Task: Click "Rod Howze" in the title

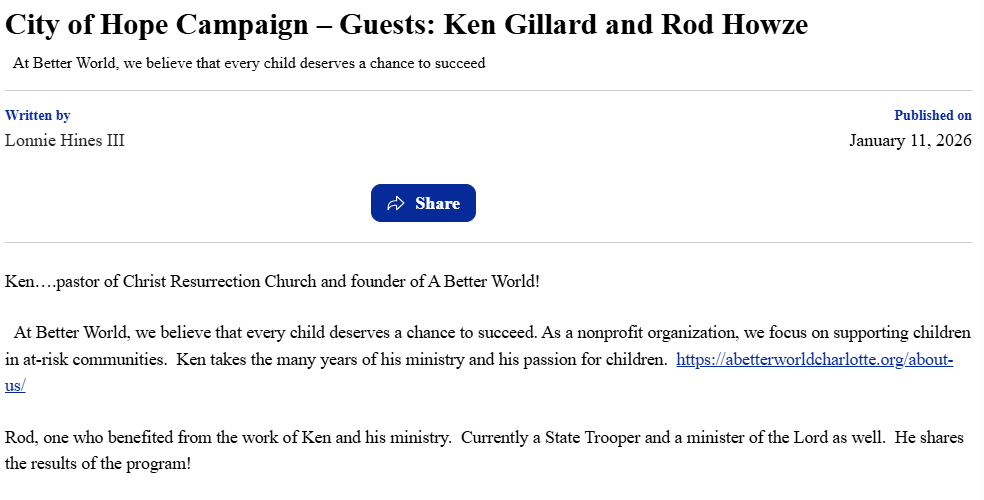Action: (x=734, y=25)
